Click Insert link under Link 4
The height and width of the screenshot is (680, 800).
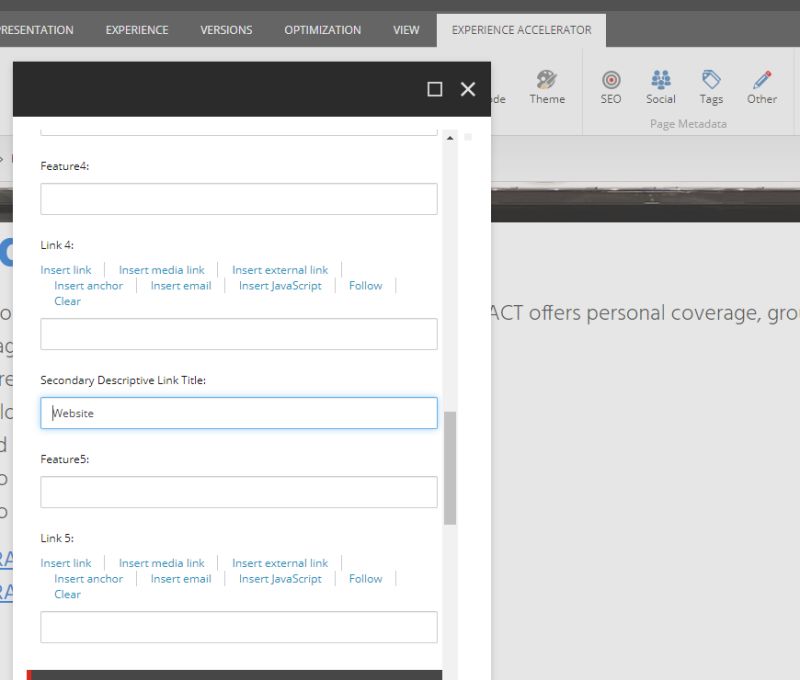[65, 269]
